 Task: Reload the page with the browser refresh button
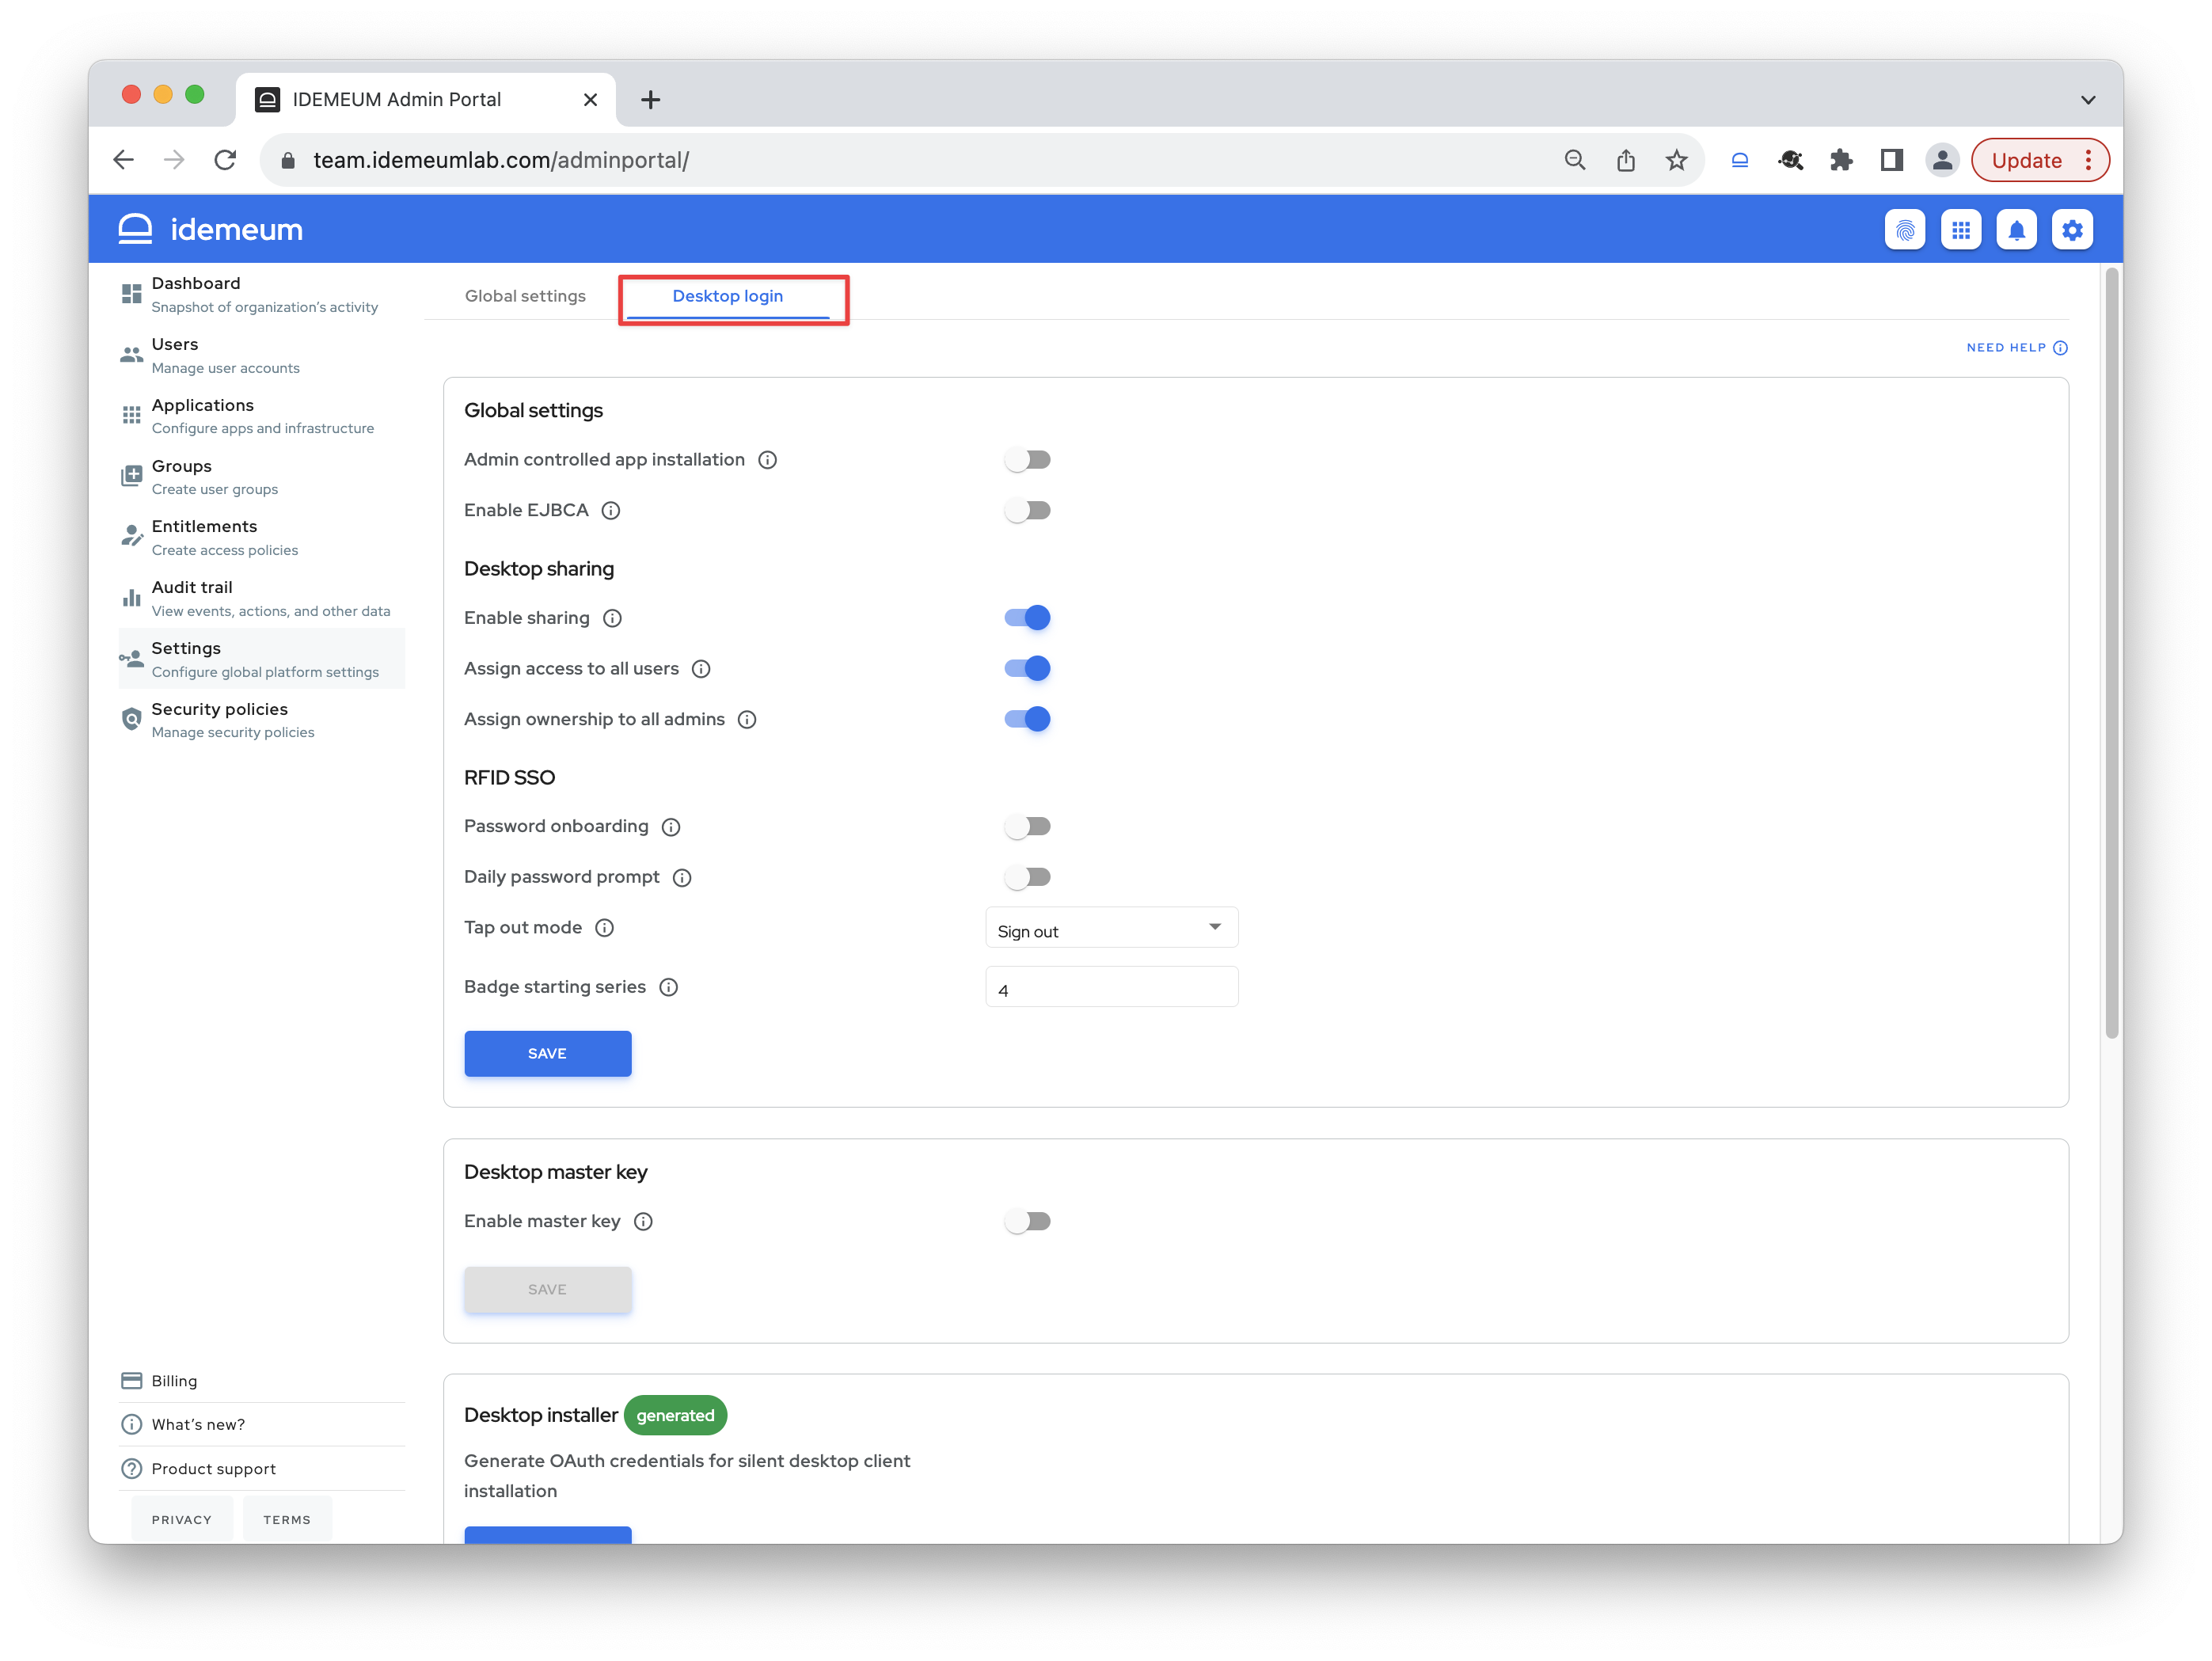pos(225,160)
